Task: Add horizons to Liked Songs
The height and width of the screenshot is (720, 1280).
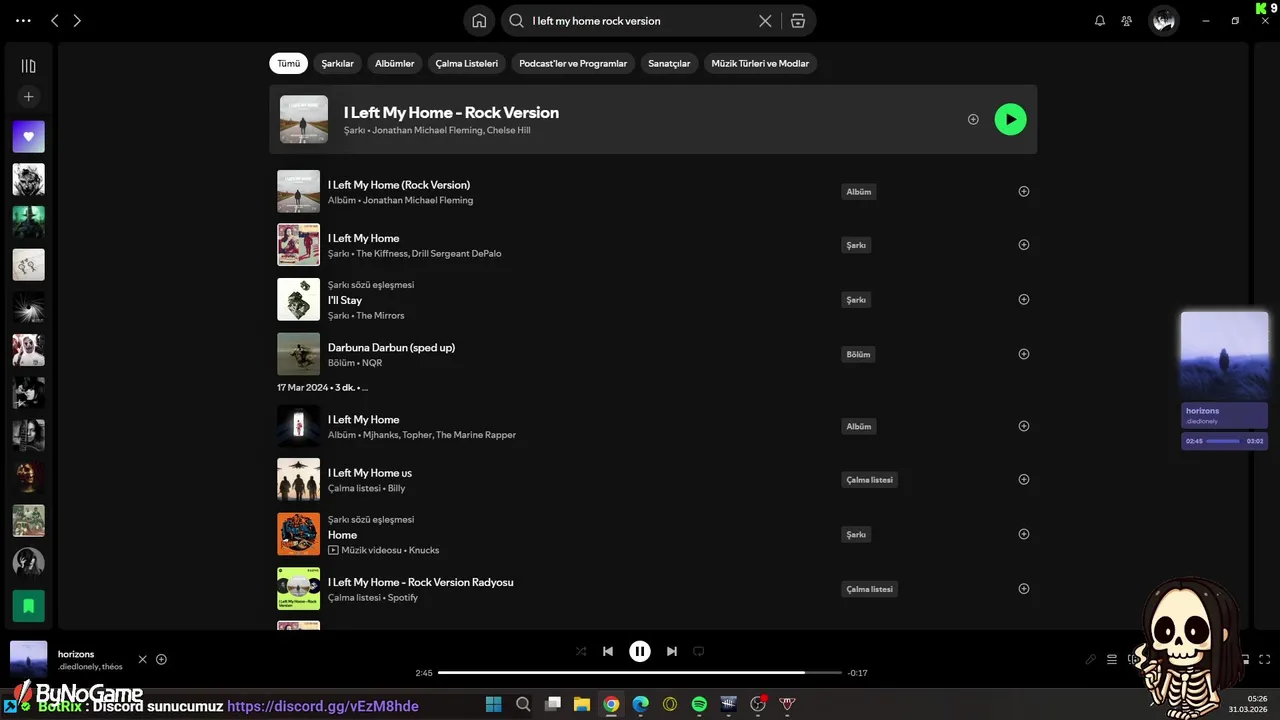Action: tap(161, 659)
